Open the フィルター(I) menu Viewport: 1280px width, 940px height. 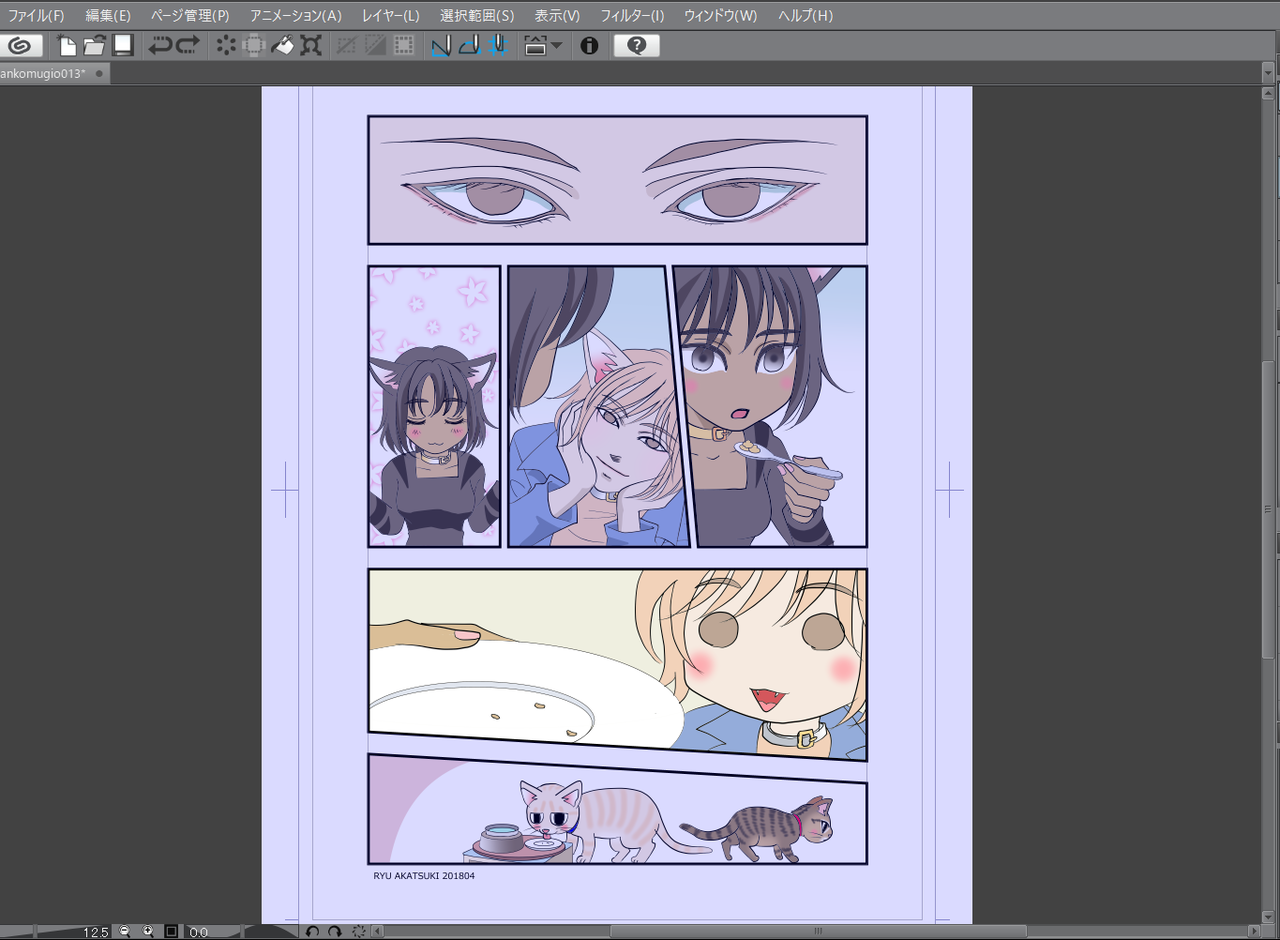(632, 16)
